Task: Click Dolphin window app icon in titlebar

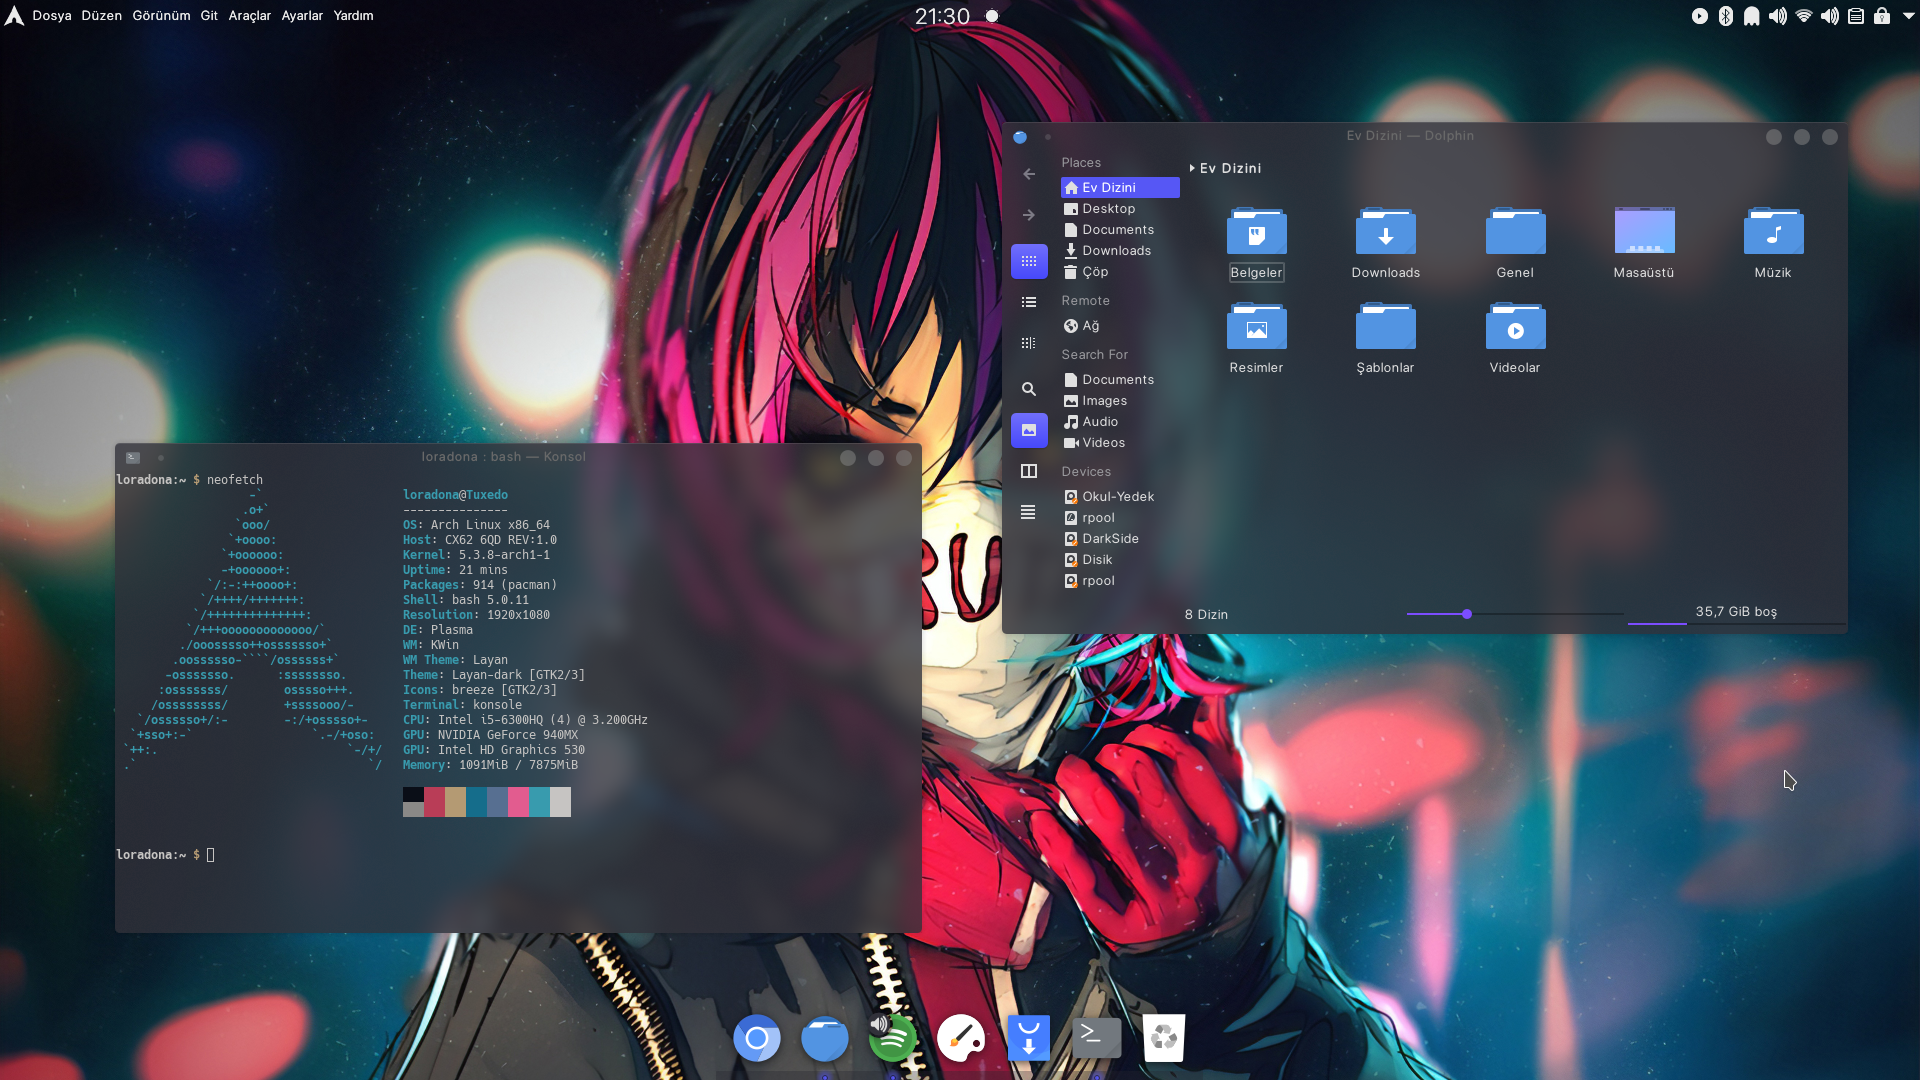Action: point(1020,137)
